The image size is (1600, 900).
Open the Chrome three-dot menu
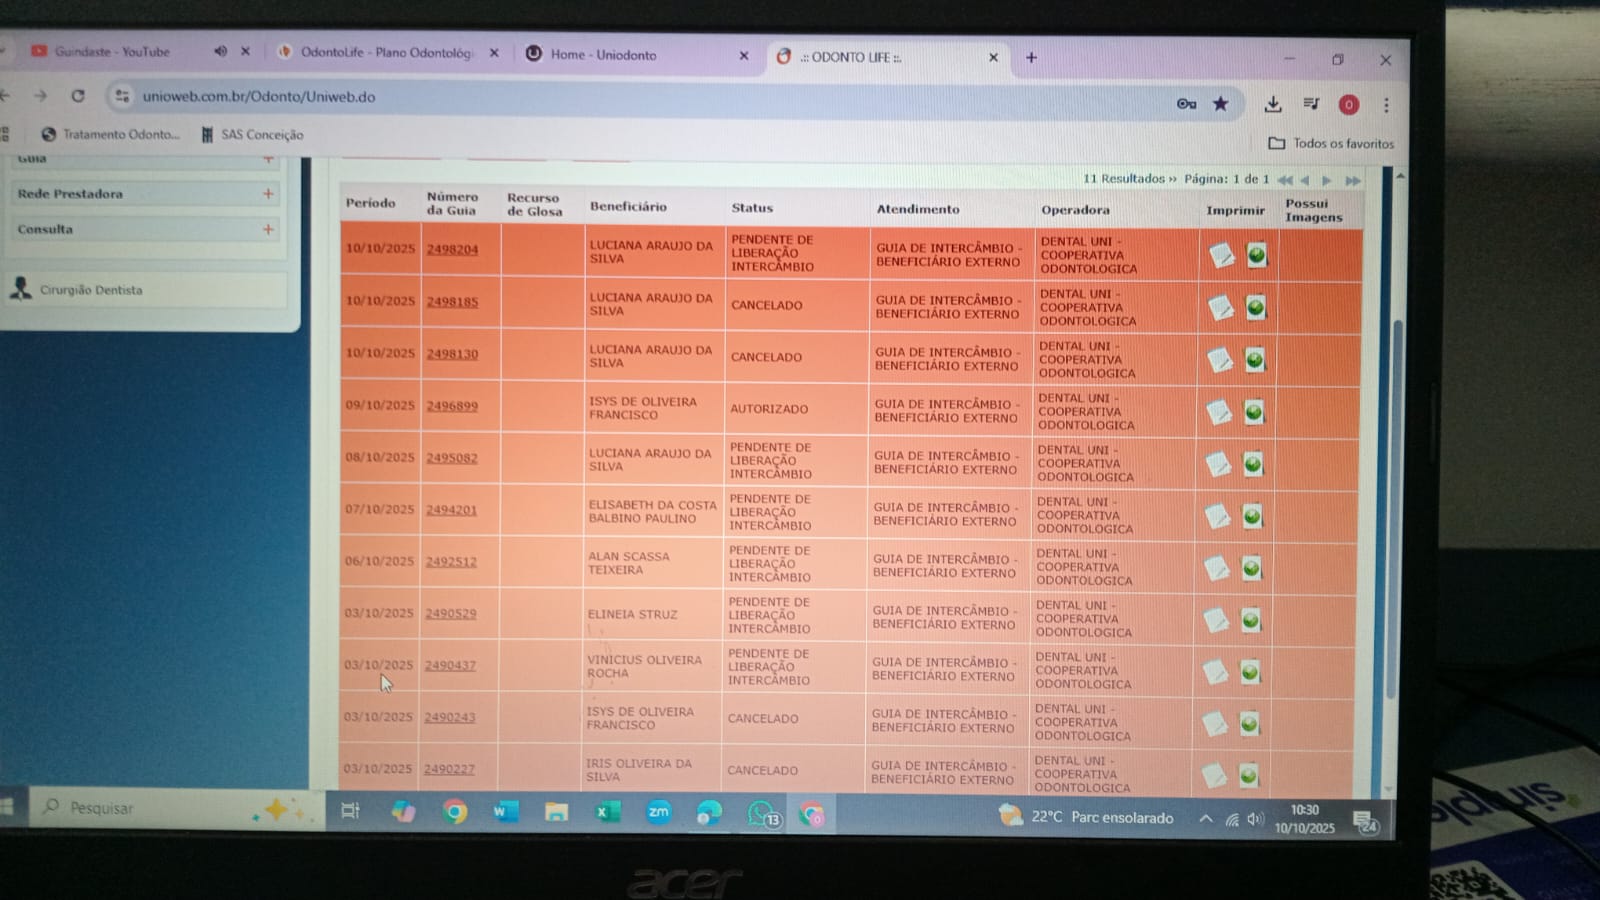[x=1386, y=105]
